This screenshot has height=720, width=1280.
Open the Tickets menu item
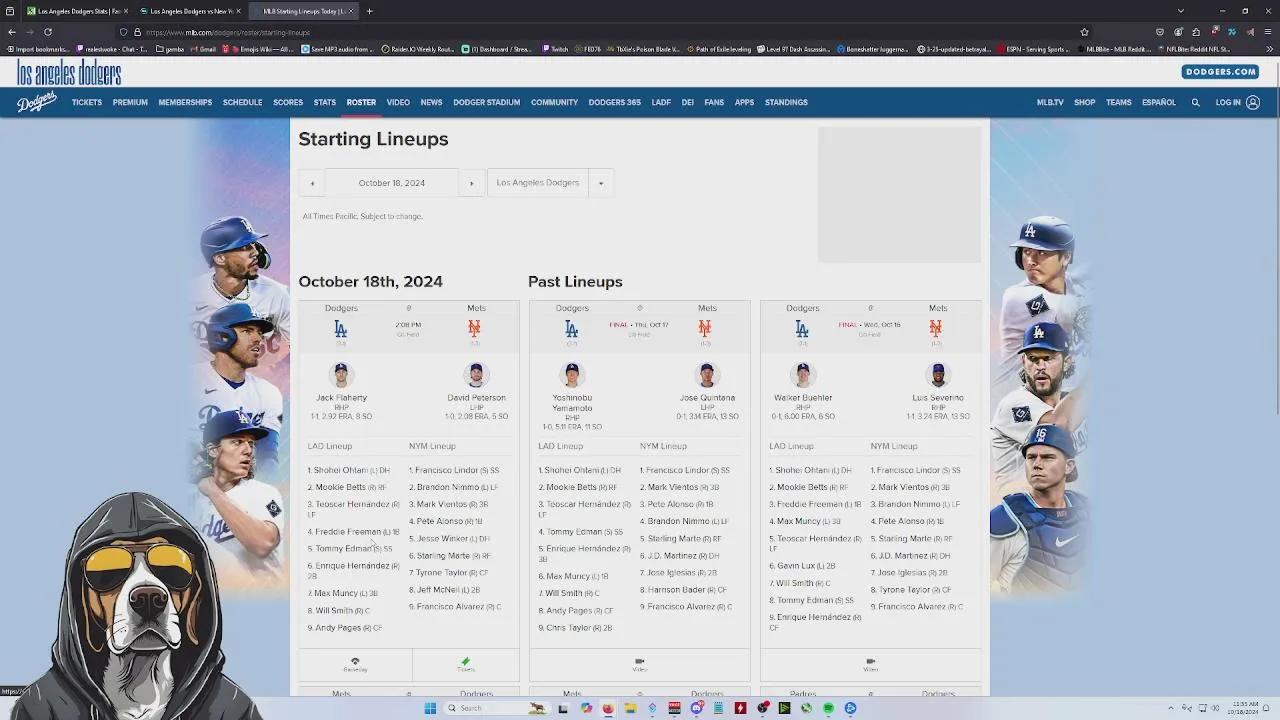[87, 102]
